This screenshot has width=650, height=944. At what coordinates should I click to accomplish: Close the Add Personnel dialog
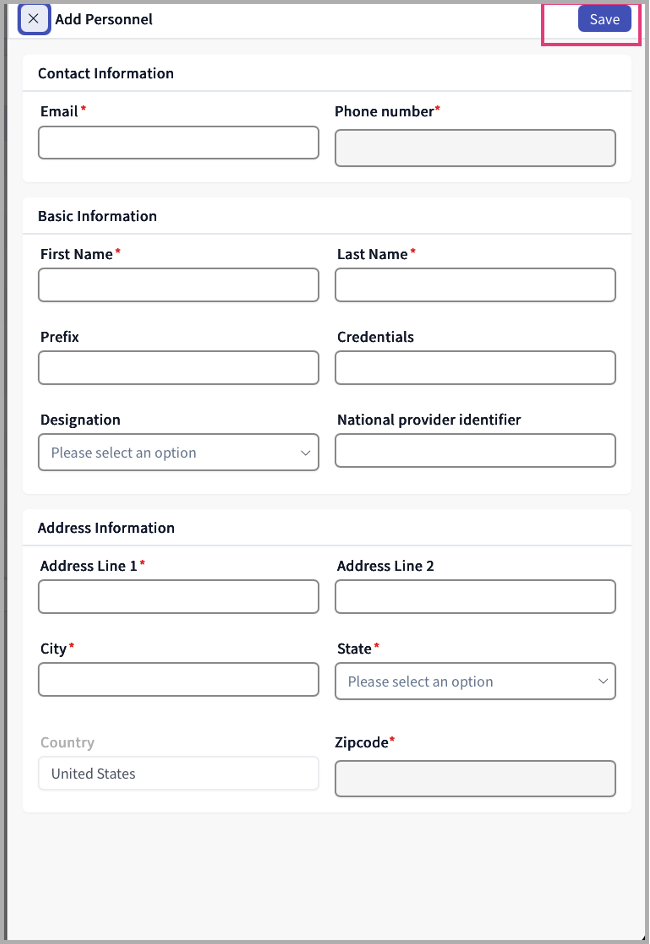34,19
